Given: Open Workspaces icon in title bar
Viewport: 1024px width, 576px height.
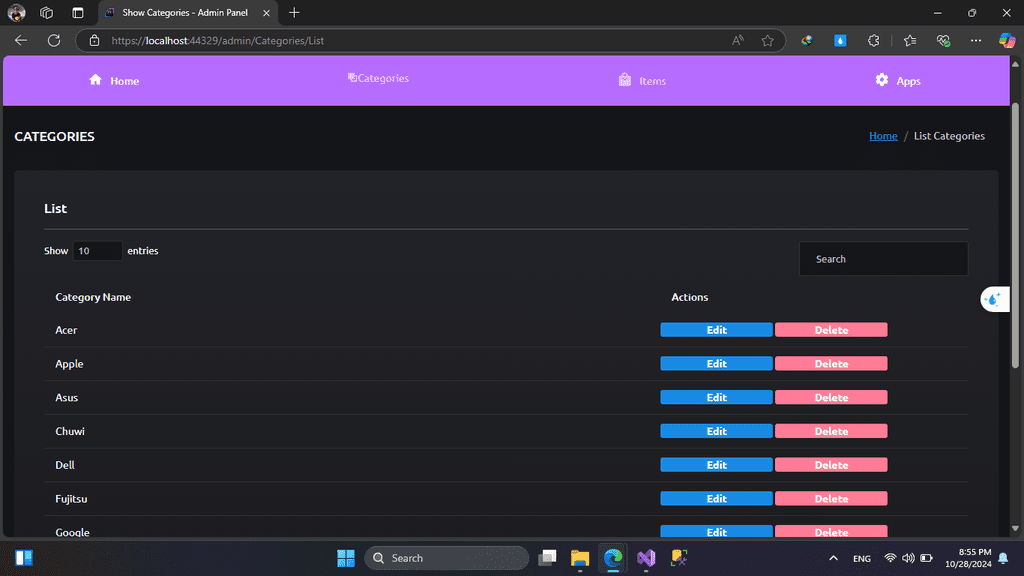Looking at the screenshot, I should click(x=46, y=12).
